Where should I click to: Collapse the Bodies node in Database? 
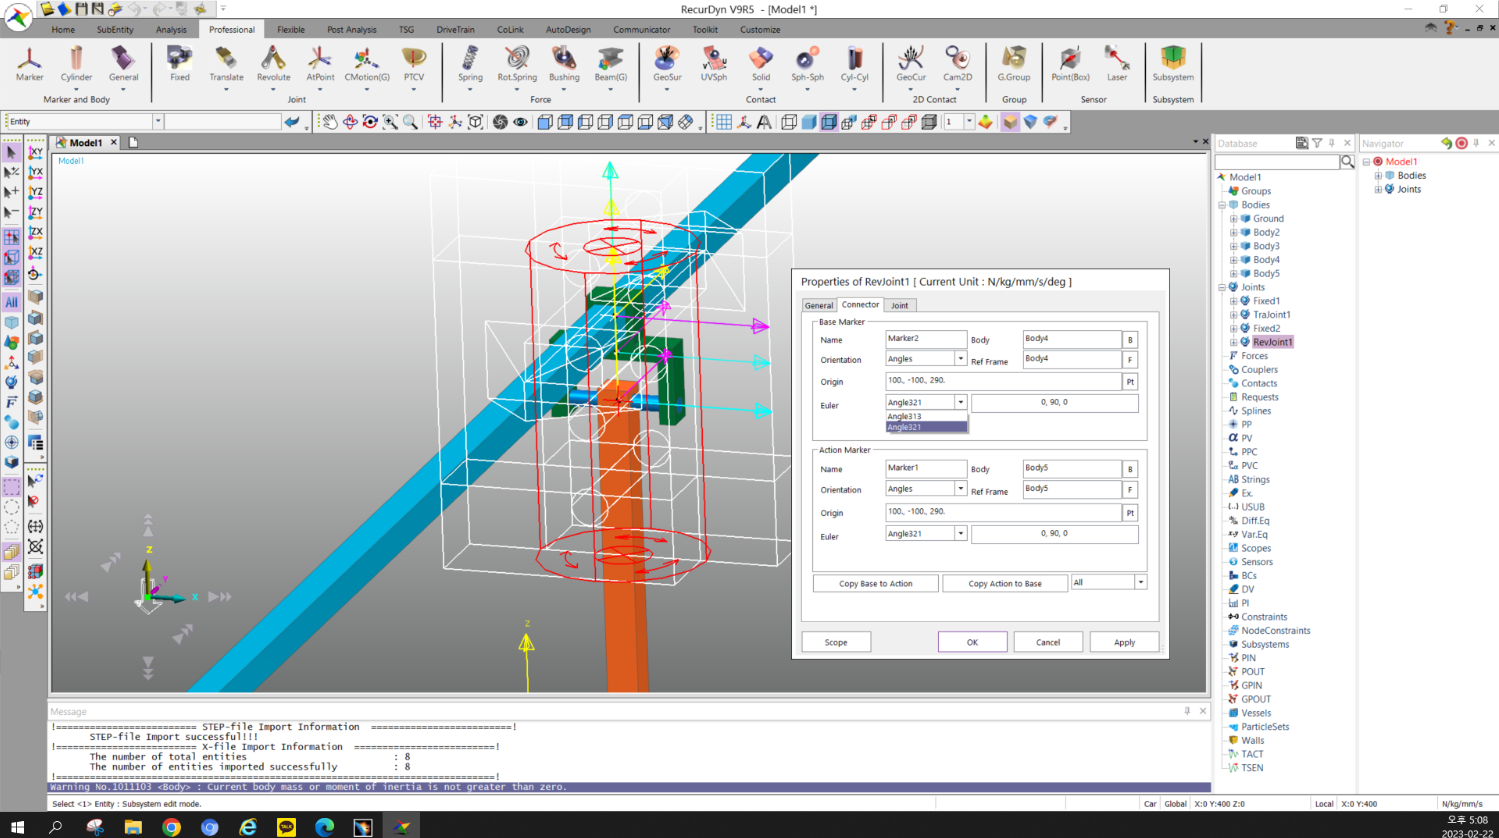(x=1222, y=205)
